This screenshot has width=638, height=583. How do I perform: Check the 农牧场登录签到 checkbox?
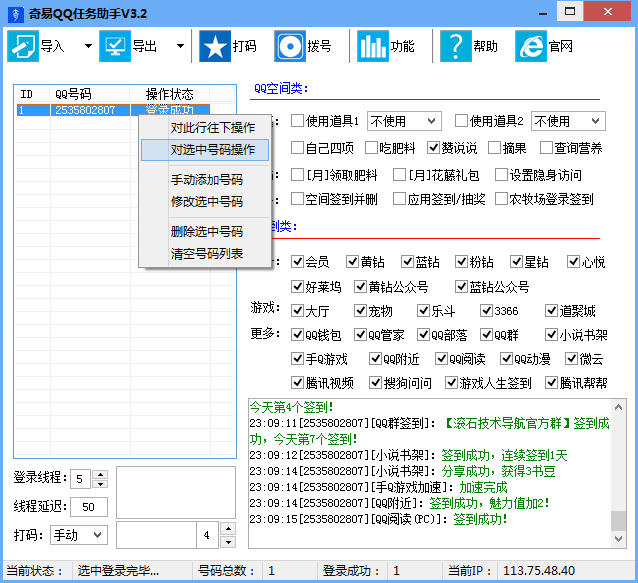501,199
